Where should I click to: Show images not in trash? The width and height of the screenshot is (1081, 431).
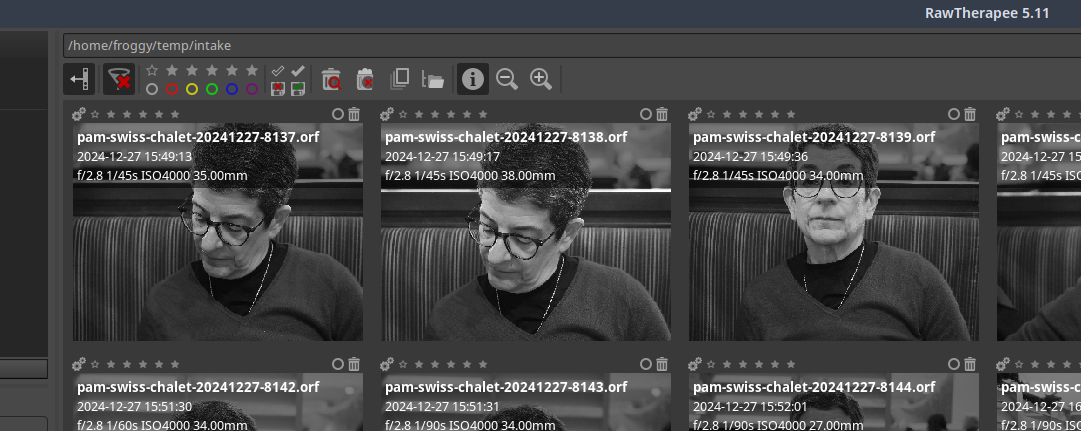365,79
